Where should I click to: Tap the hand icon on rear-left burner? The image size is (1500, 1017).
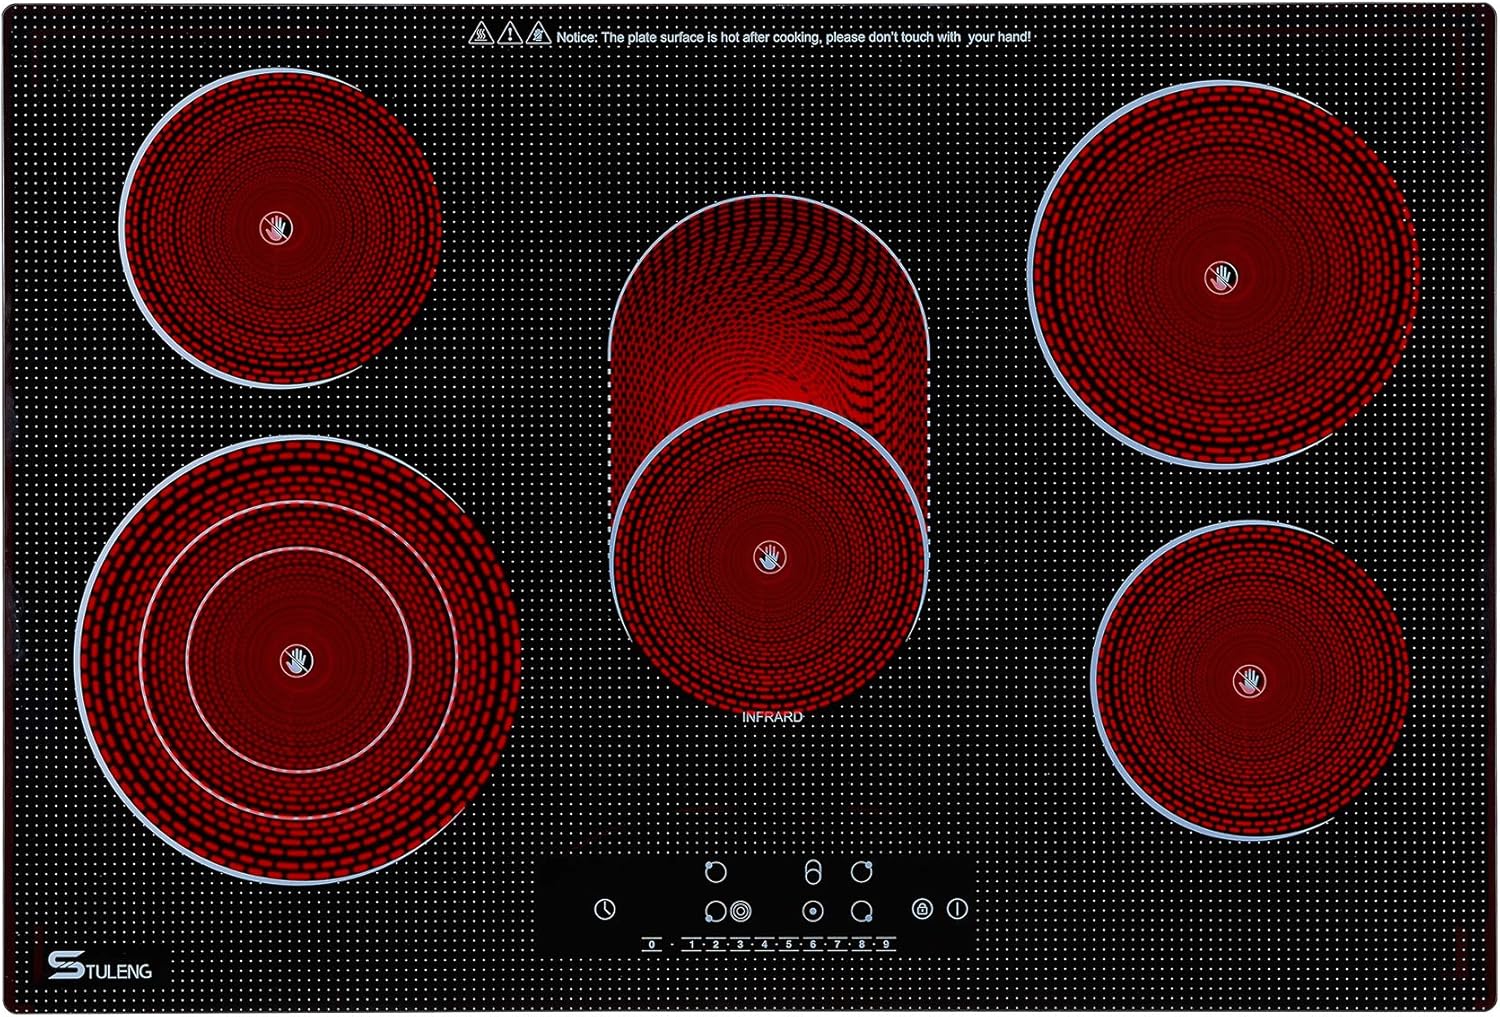pyautogui.click(x=276, y=228)
